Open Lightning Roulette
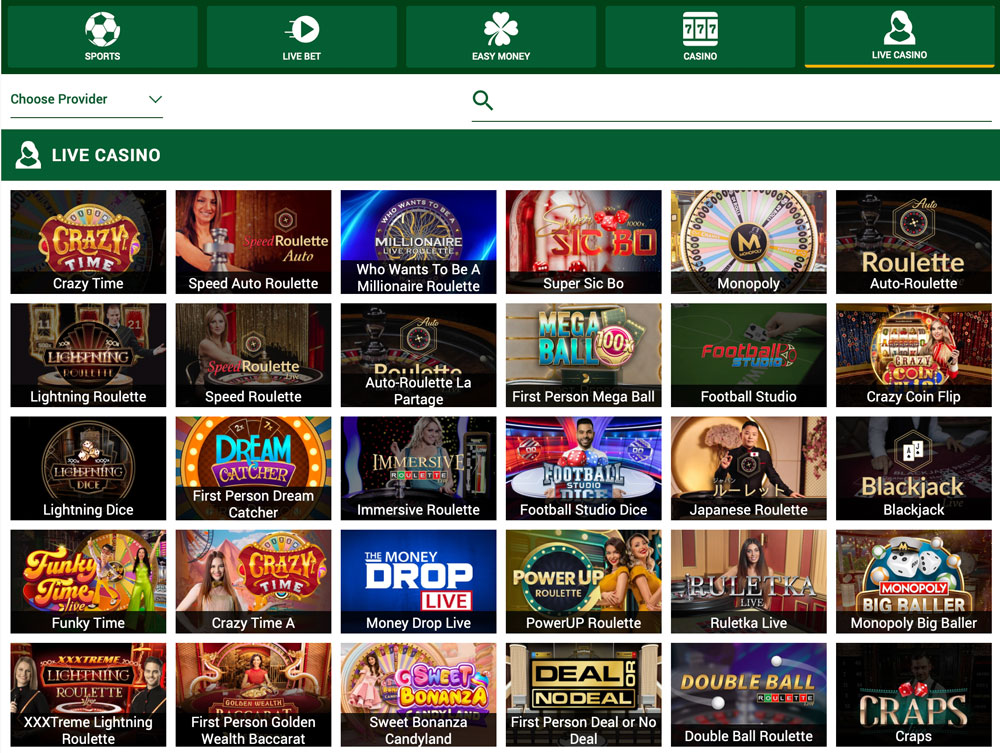 [x=88, y=355]
